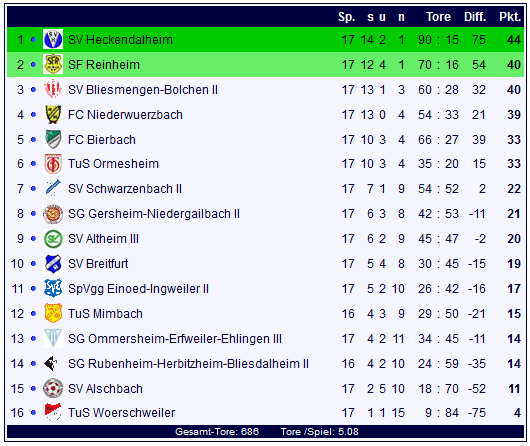Click the Diff. column header
Screen dimensions: 530x446
(475, 17)
